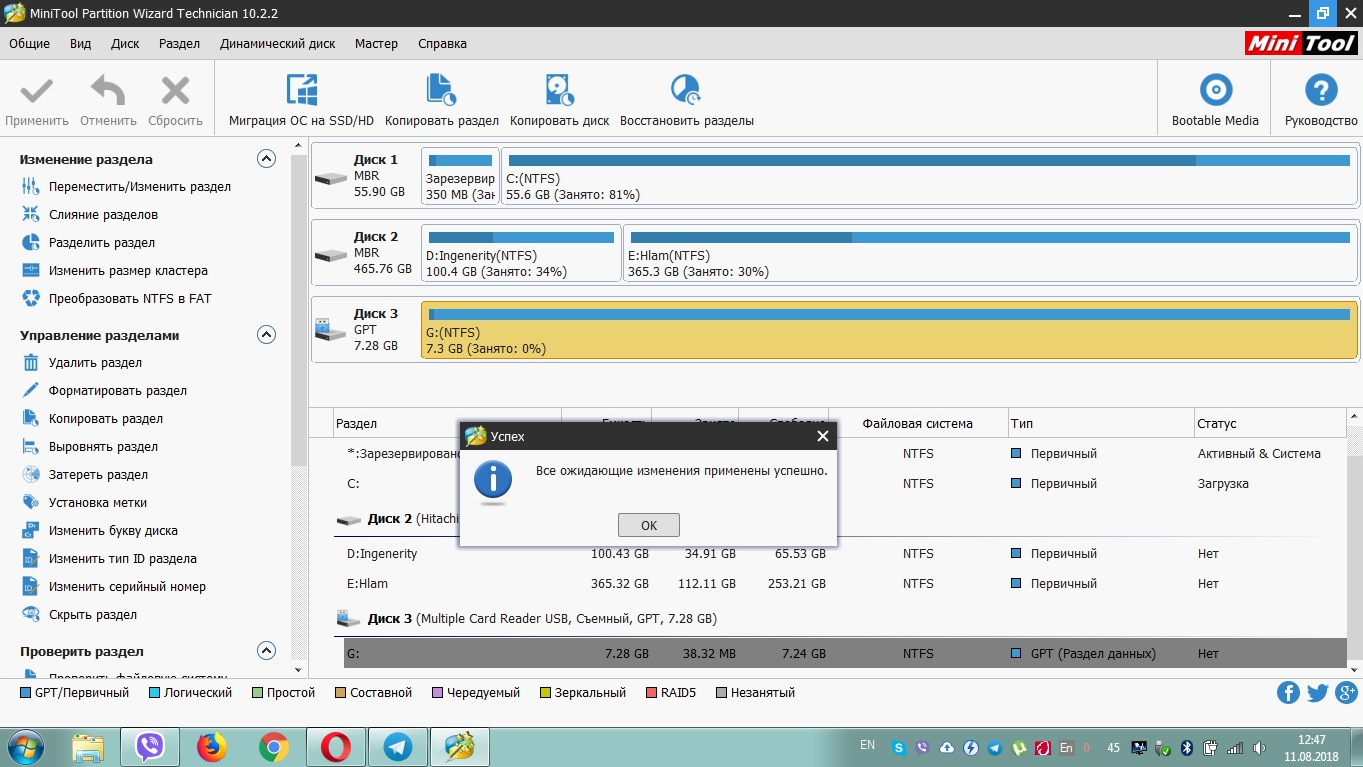Open MiniTool Twitter page icon
Screen dimensions: 1363x767
click(x=1317, y=693)
